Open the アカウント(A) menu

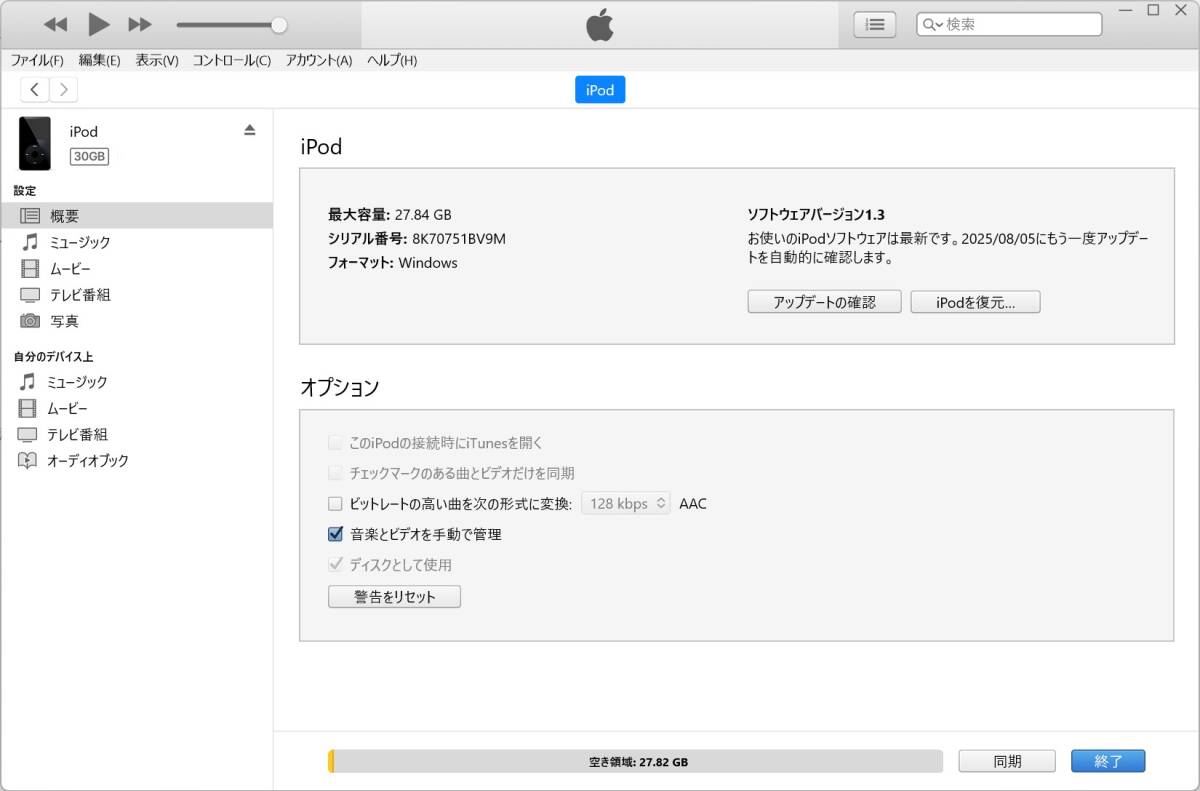pos(319,60)
